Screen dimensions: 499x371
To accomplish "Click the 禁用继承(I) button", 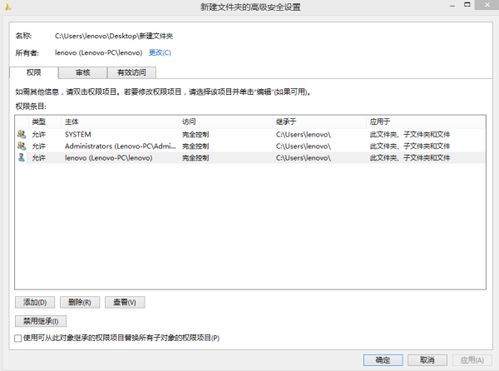I will click(41, 321).
